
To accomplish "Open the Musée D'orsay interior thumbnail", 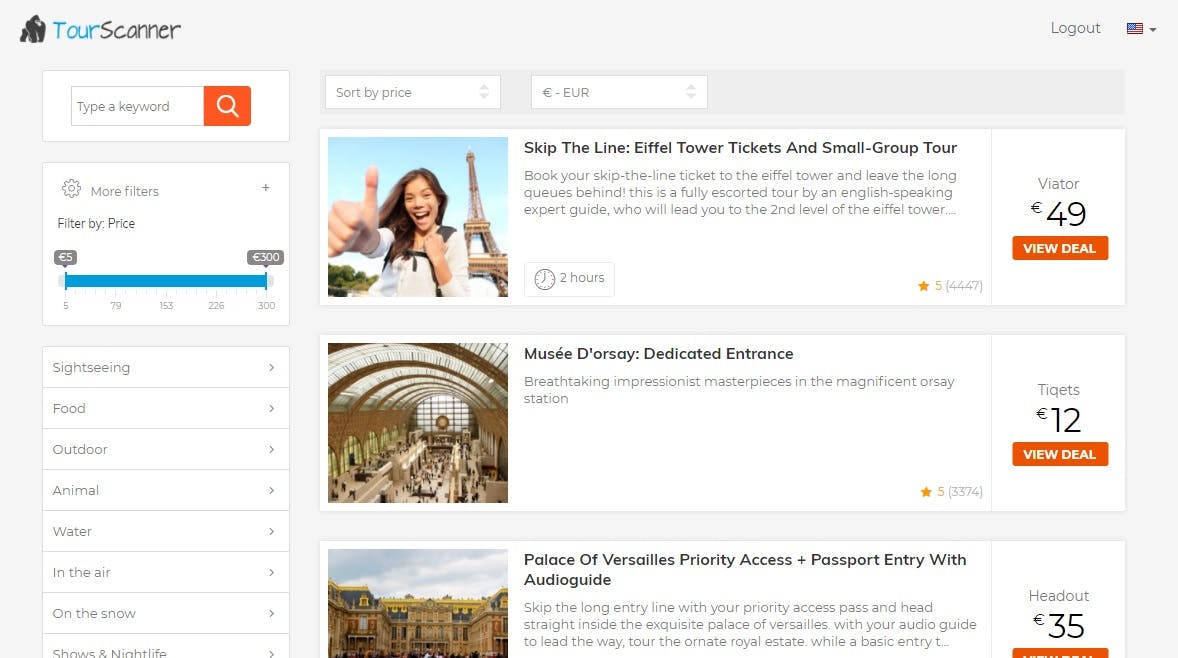I will point(418,423).
